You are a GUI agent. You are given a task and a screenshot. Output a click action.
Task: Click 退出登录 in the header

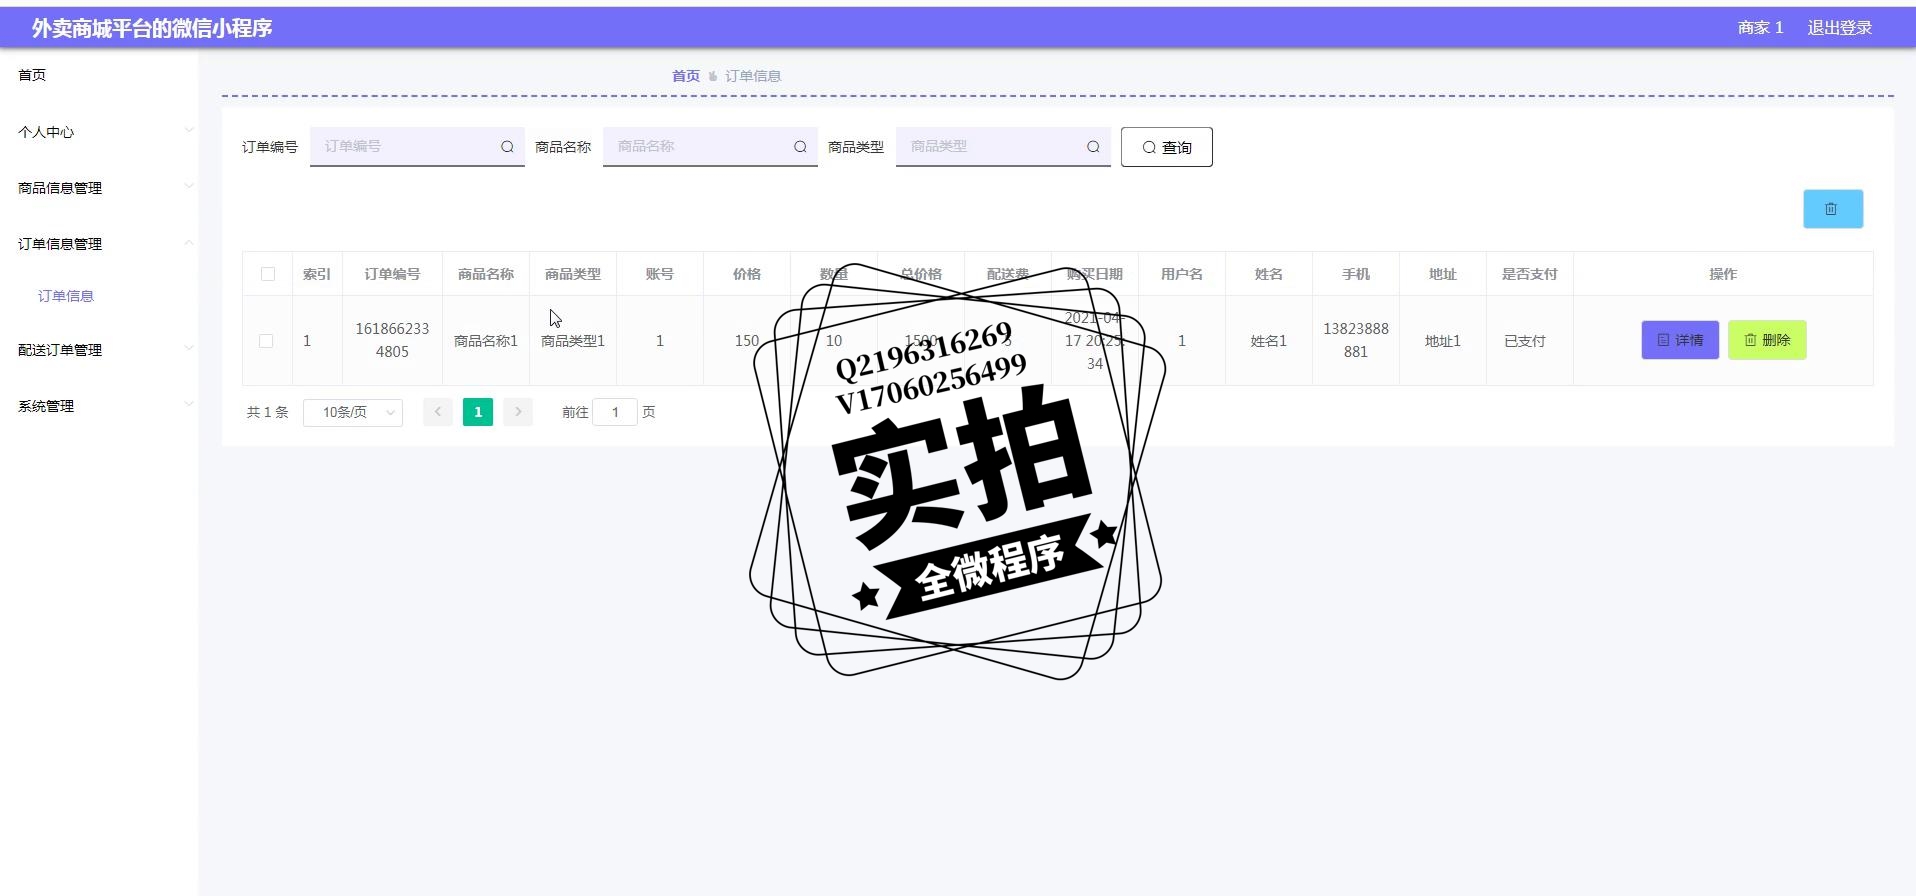pyautogui.click(x=1839, y=28)
